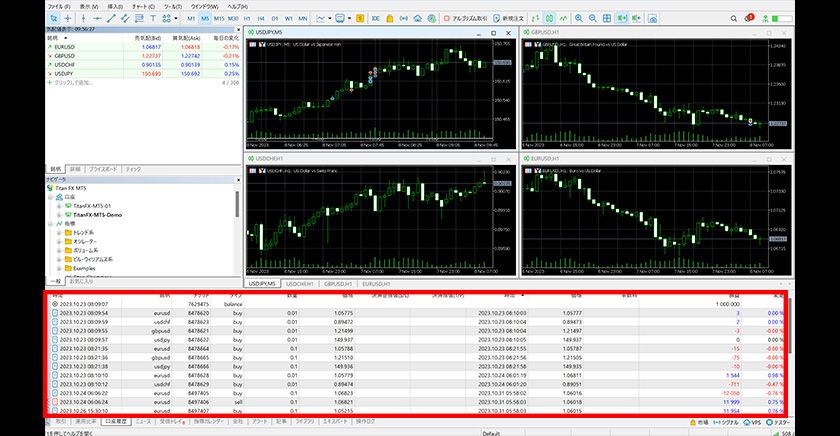Open the VPS button in toolbox bar

tap(752, 422)
